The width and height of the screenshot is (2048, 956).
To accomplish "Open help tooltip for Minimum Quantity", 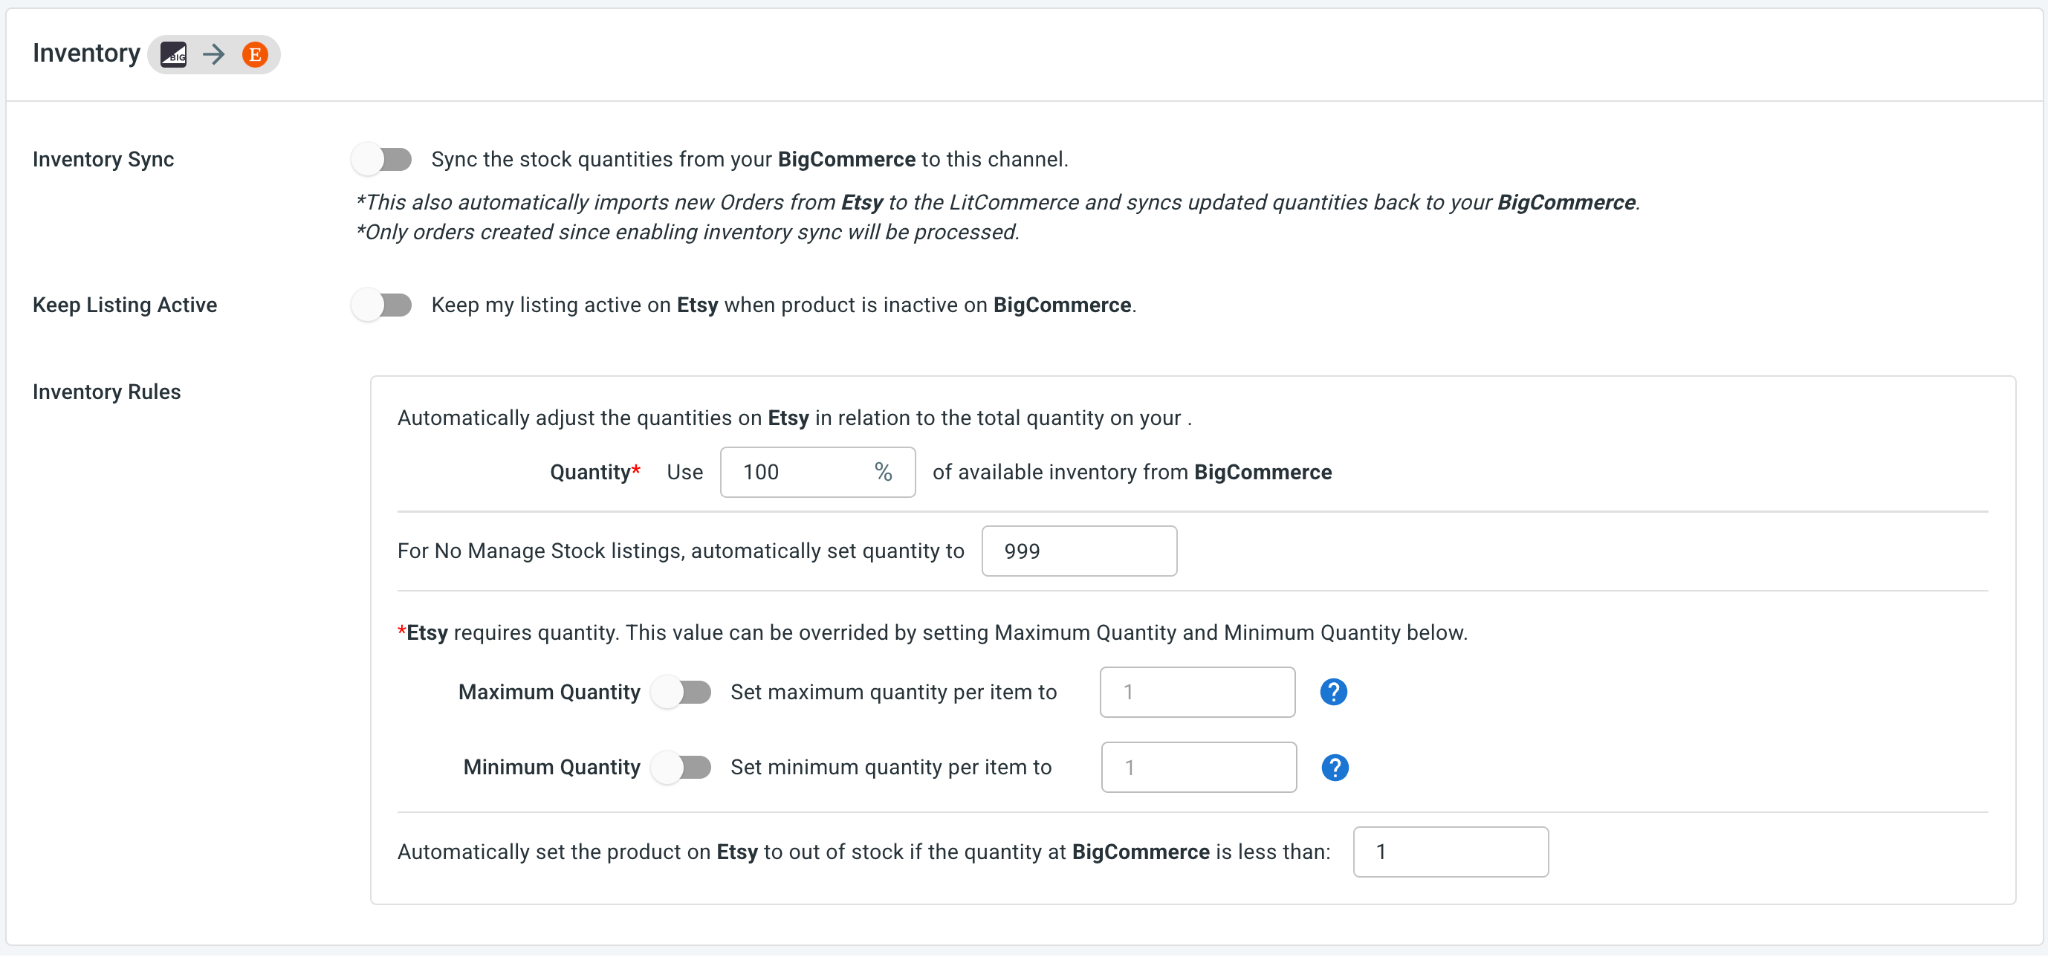I will click(1335, 768).
